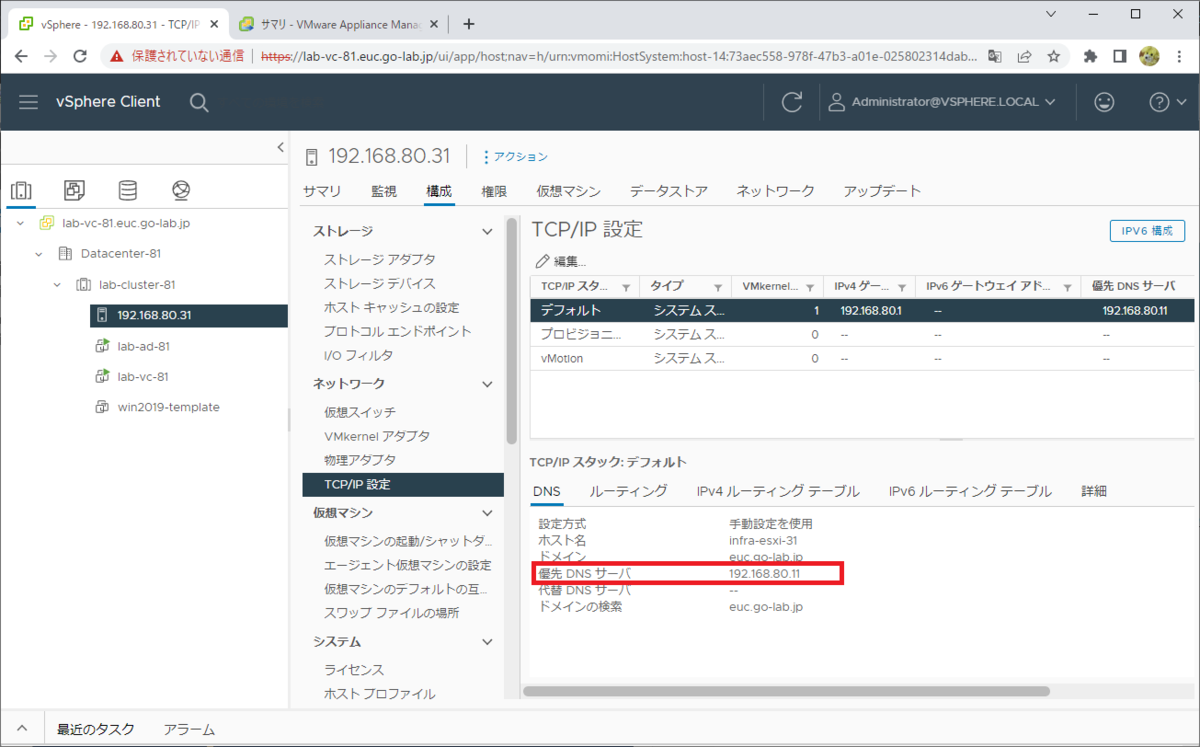Select Datacenter-81 in inventory tree
1200x747 pixels.
pyautogui.click(x=120, y=254)
